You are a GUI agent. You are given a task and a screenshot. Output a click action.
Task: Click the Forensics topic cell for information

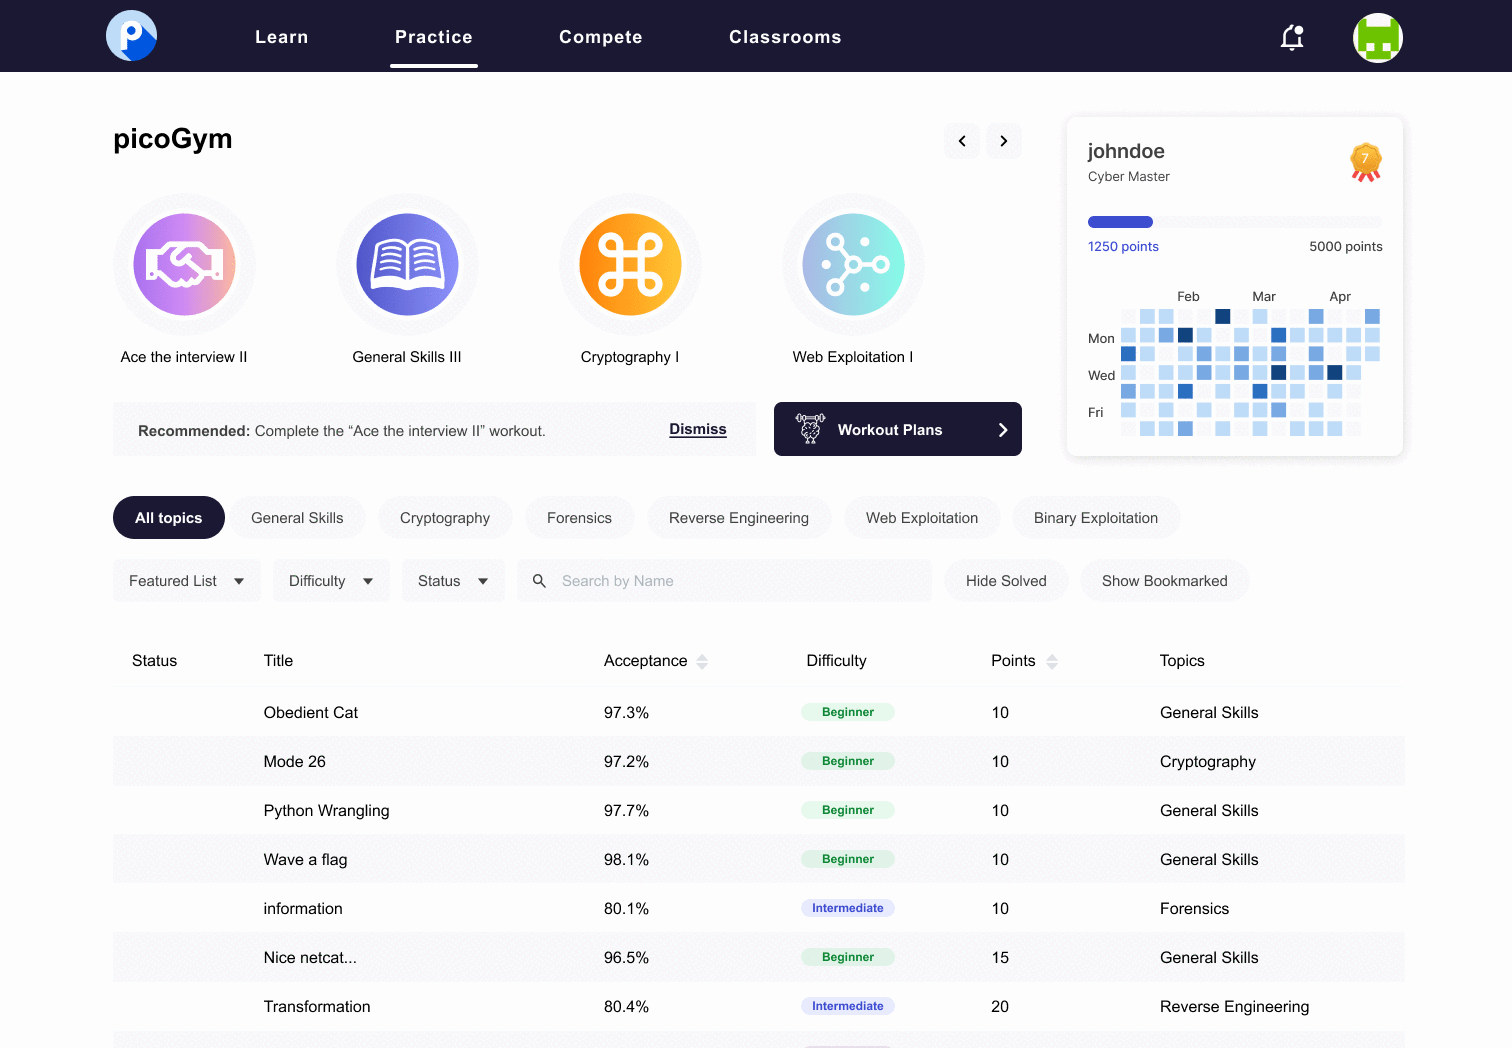(x=1194, y=909)
